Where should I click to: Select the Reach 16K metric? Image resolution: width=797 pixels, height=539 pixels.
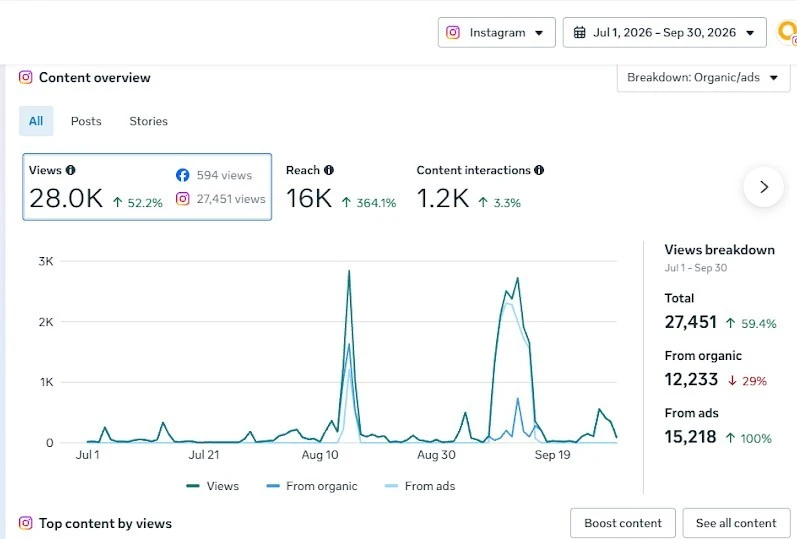tap(341, 187)
